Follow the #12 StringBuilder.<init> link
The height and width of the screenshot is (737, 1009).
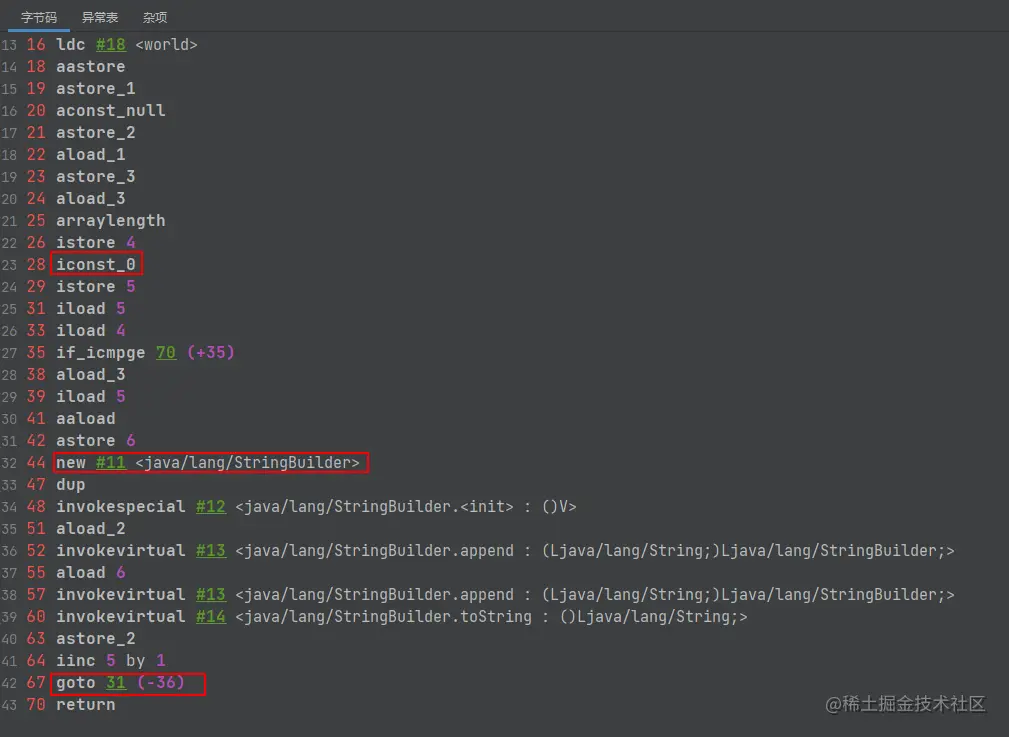pyautogui.click(x=210, y=506)
